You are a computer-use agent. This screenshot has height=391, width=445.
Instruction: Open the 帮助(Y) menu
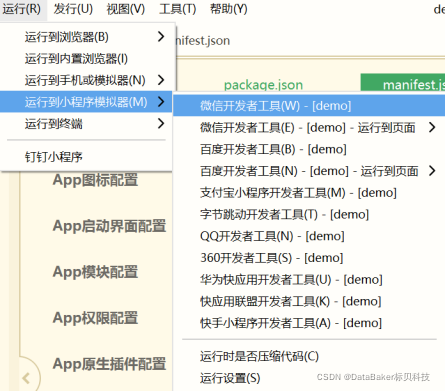229,9
